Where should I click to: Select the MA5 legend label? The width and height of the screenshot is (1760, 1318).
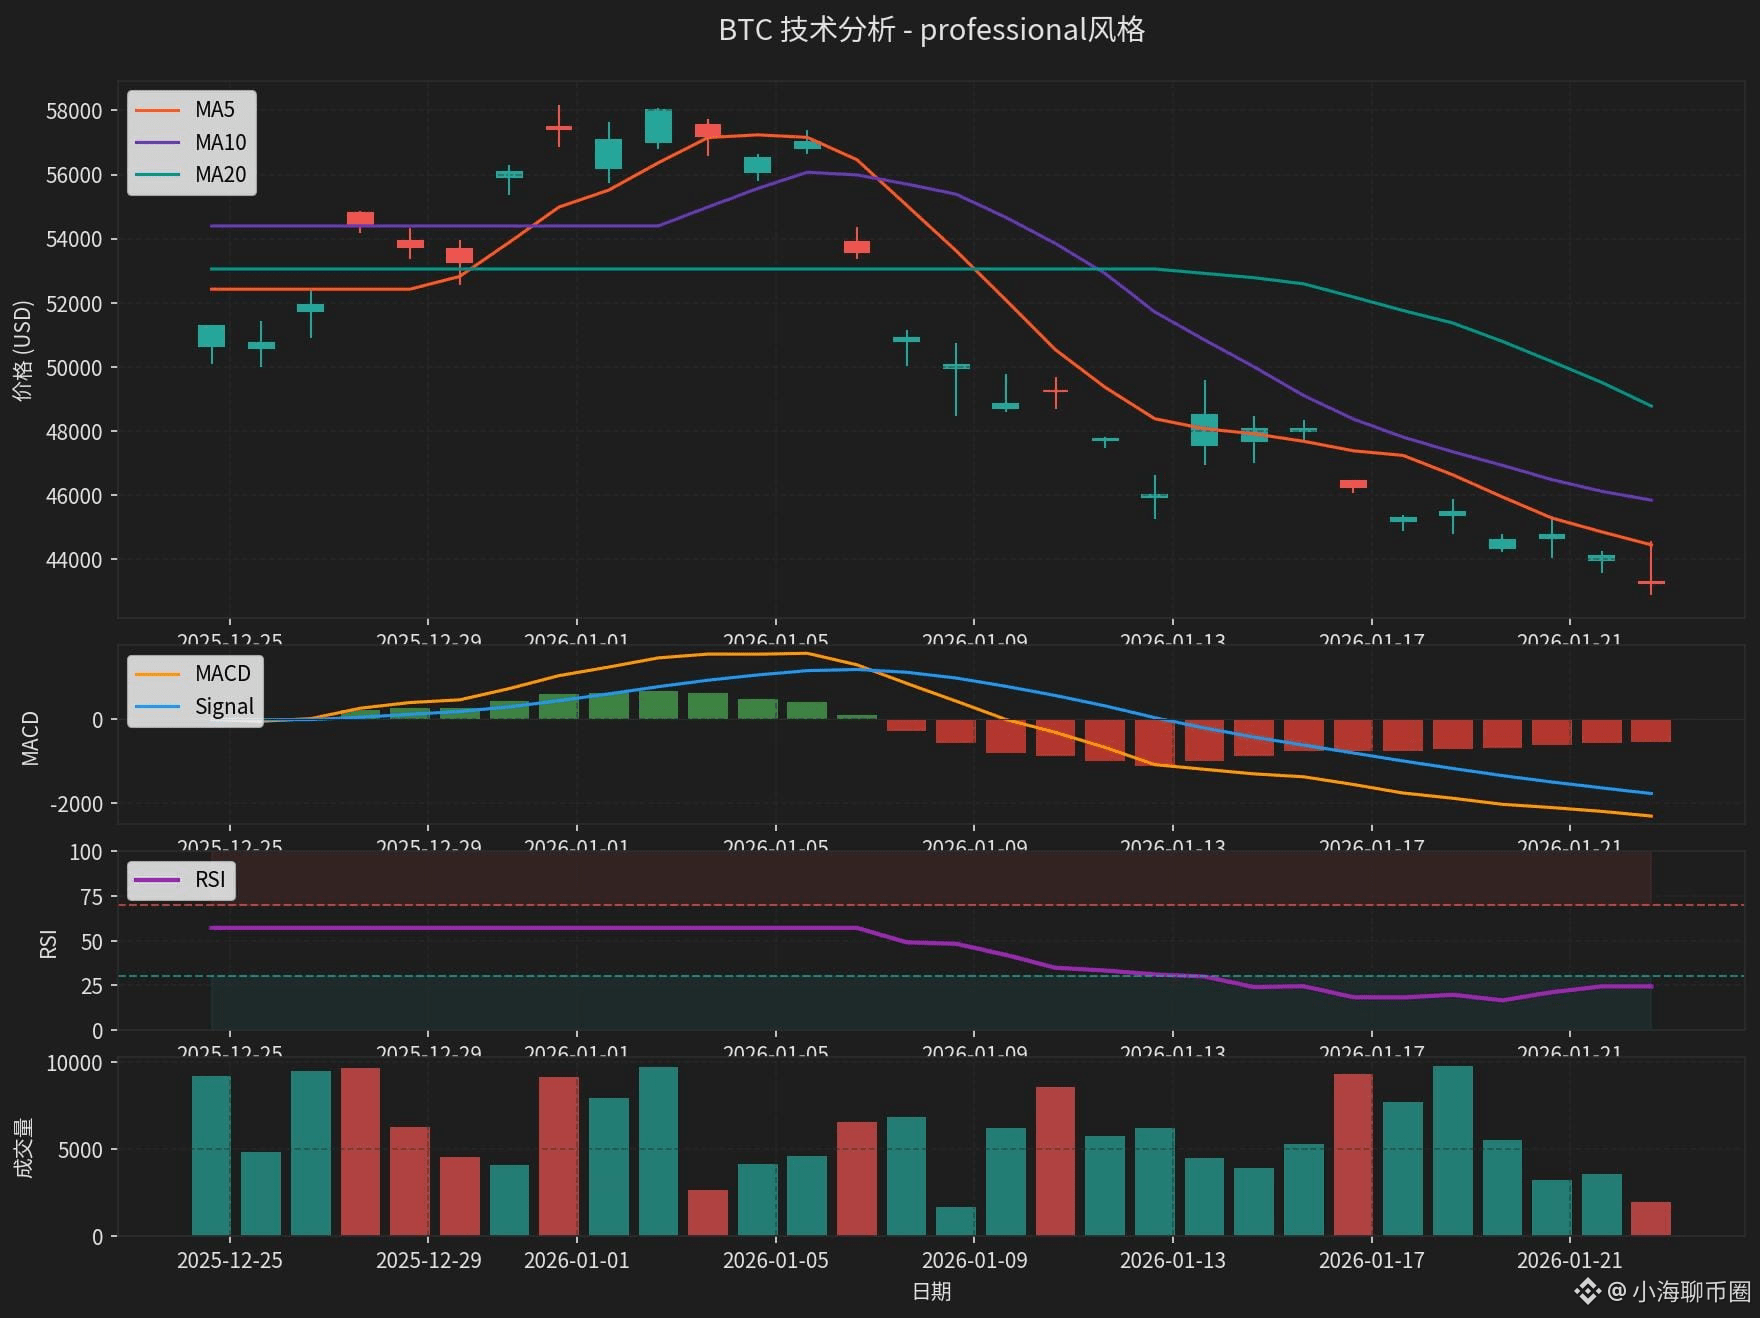tap(215, 110)
